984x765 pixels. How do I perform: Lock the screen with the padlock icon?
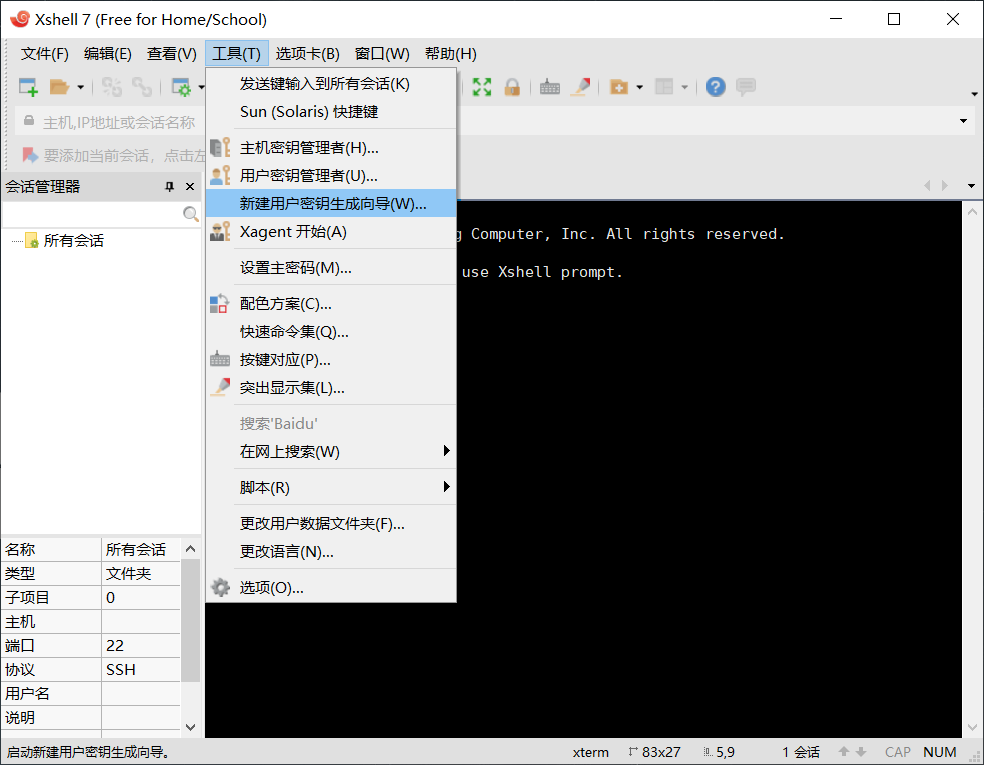click(512, 87)
